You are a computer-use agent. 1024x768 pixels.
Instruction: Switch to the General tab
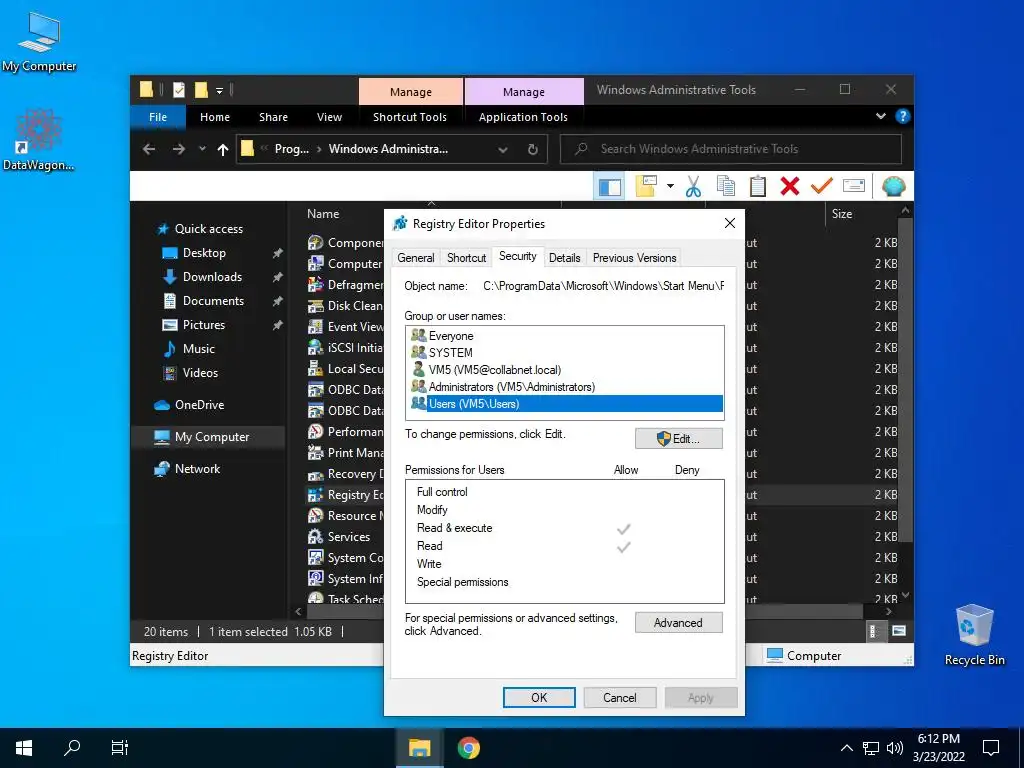coord(416,258)
